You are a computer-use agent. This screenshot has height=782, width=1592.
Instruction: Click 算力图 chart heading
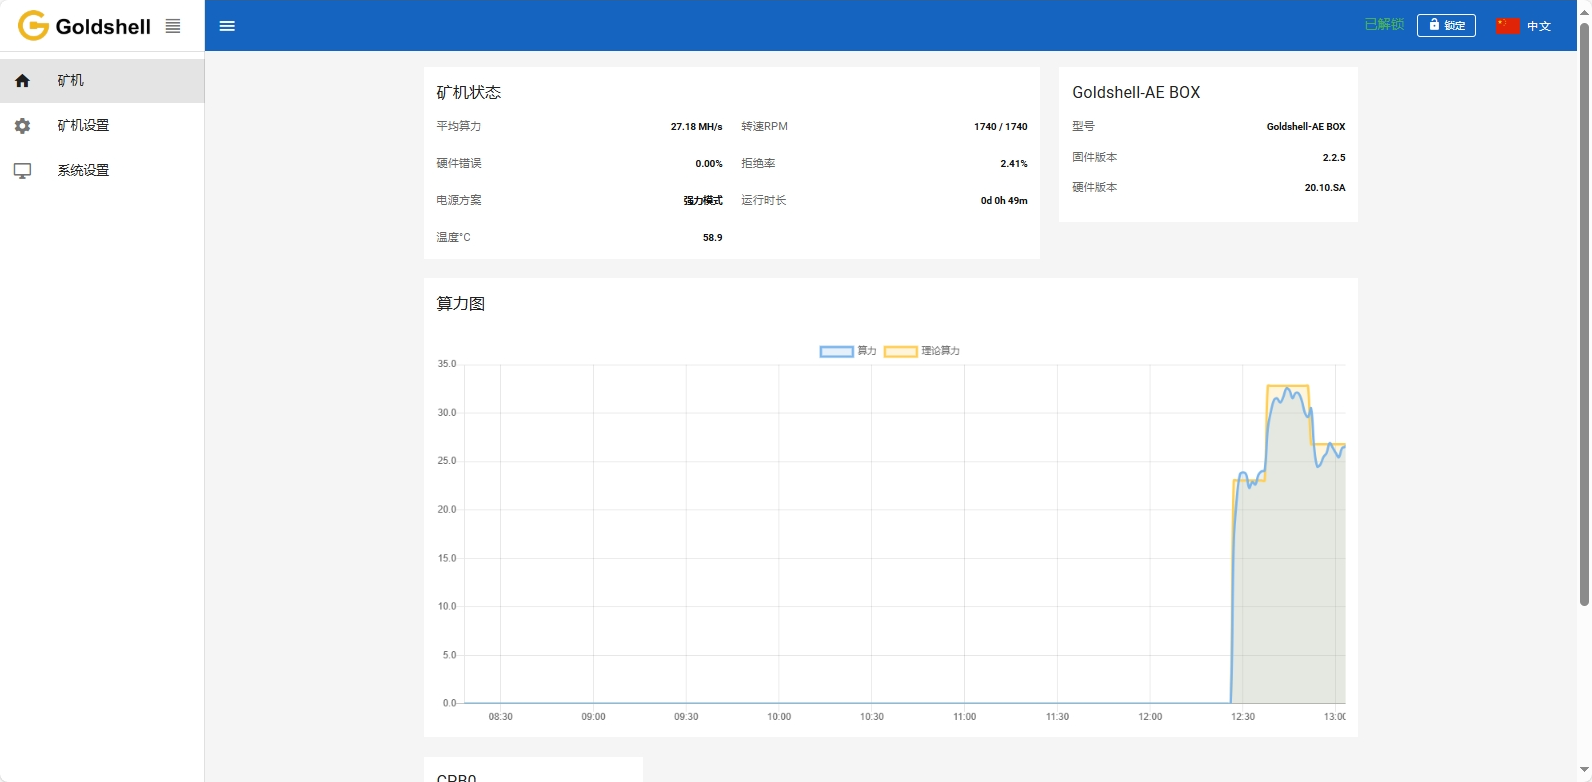pyautogui.click(x=461, y=304)
